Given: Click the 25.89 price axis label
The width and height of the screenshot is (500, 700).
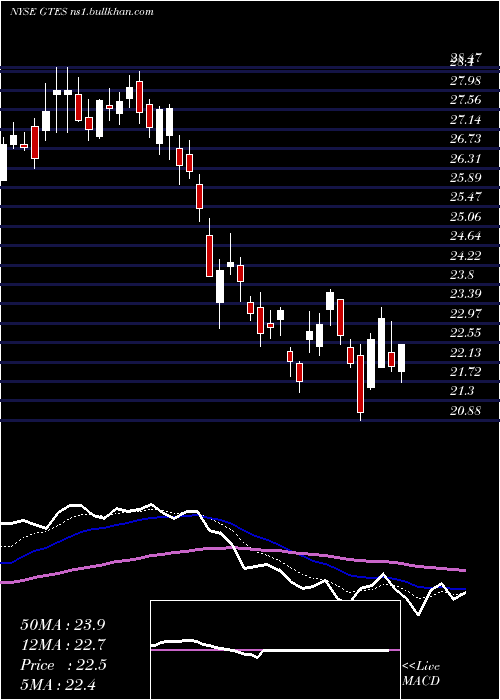Looking at the screenshot, I should click(466, 178).
